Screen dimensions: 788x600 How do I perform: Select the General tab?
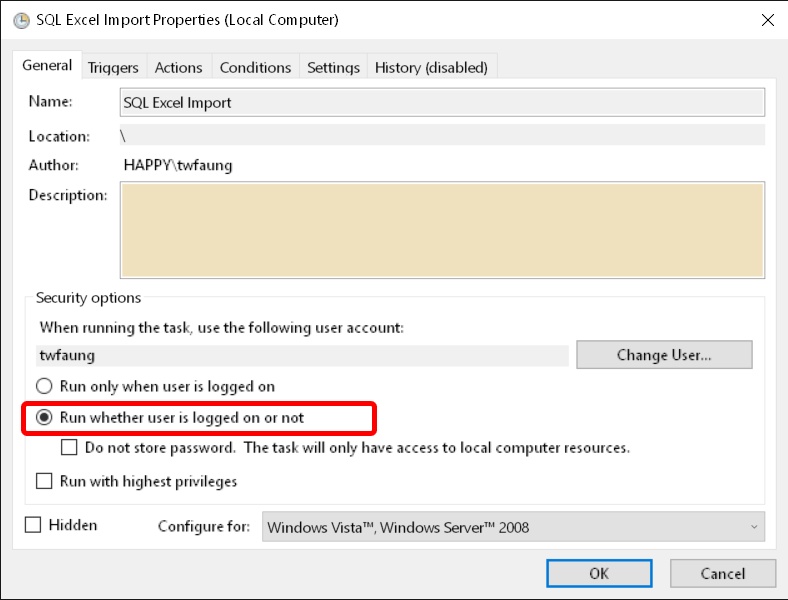pyautogui.click(x=47, y=66)
